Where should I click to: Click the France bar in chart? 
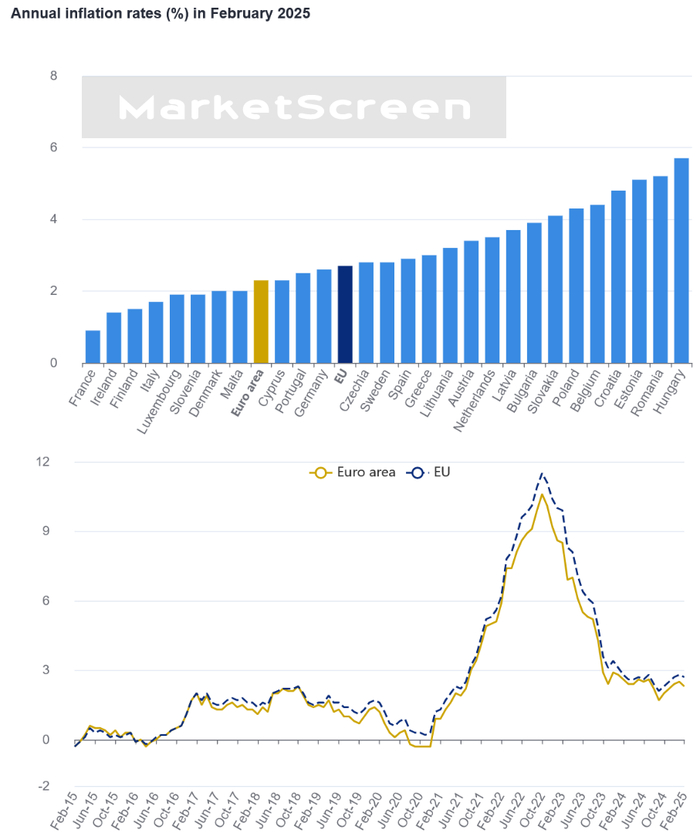tap(92, 346)
